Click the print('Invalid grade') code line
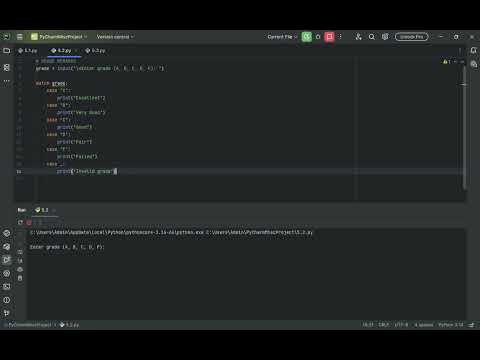The height and width of the screenshot is (360, 480). coord(87,171)
